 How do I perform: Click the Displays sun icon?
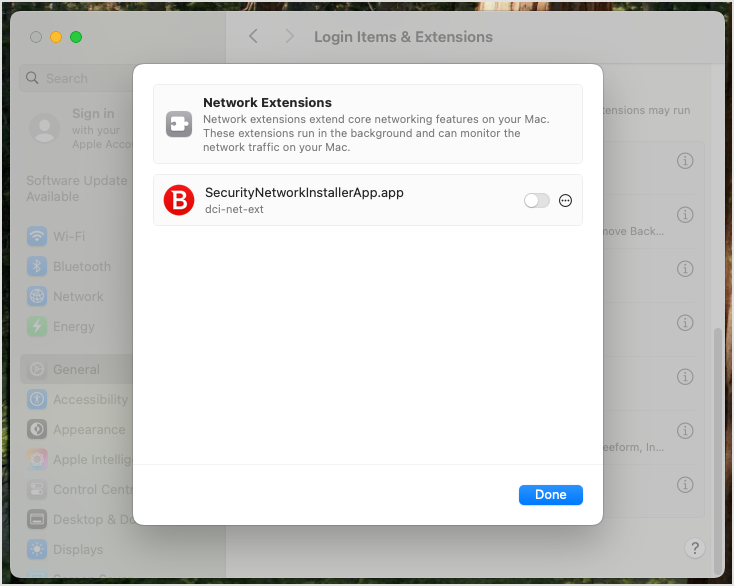(37, 549)
